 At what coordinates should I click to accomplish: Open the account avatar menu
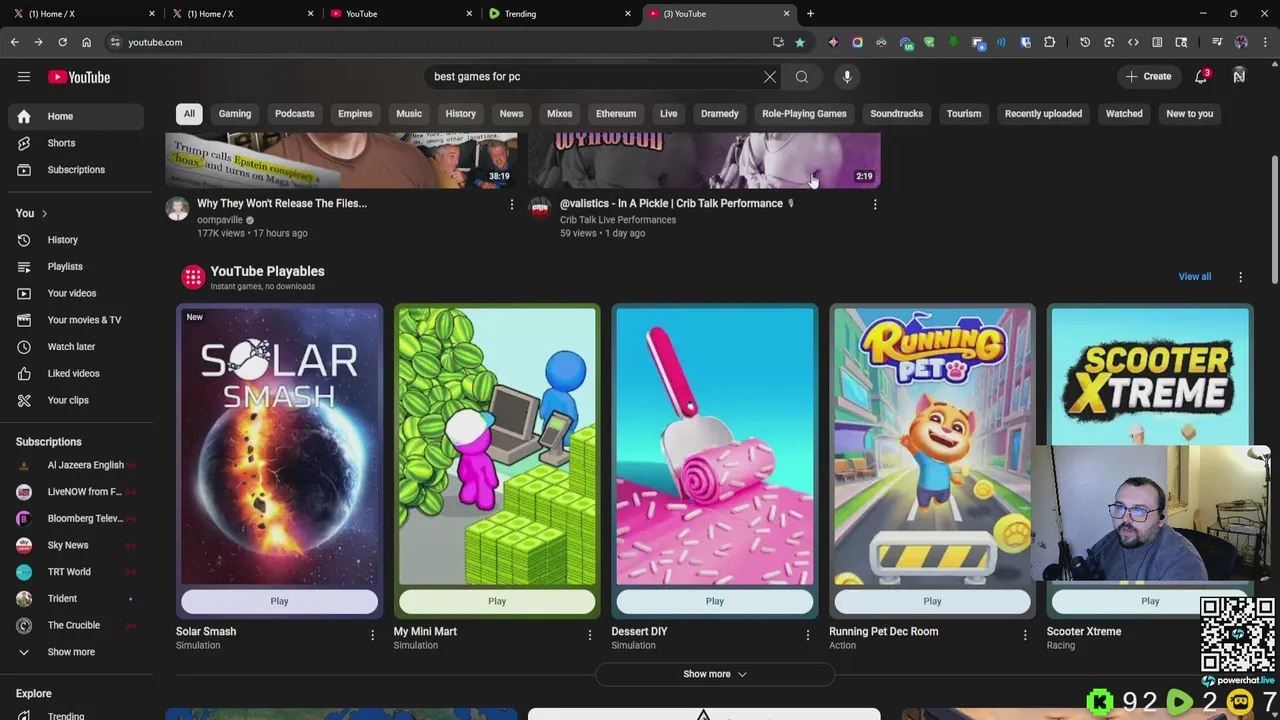click(x=1239, y=77)
